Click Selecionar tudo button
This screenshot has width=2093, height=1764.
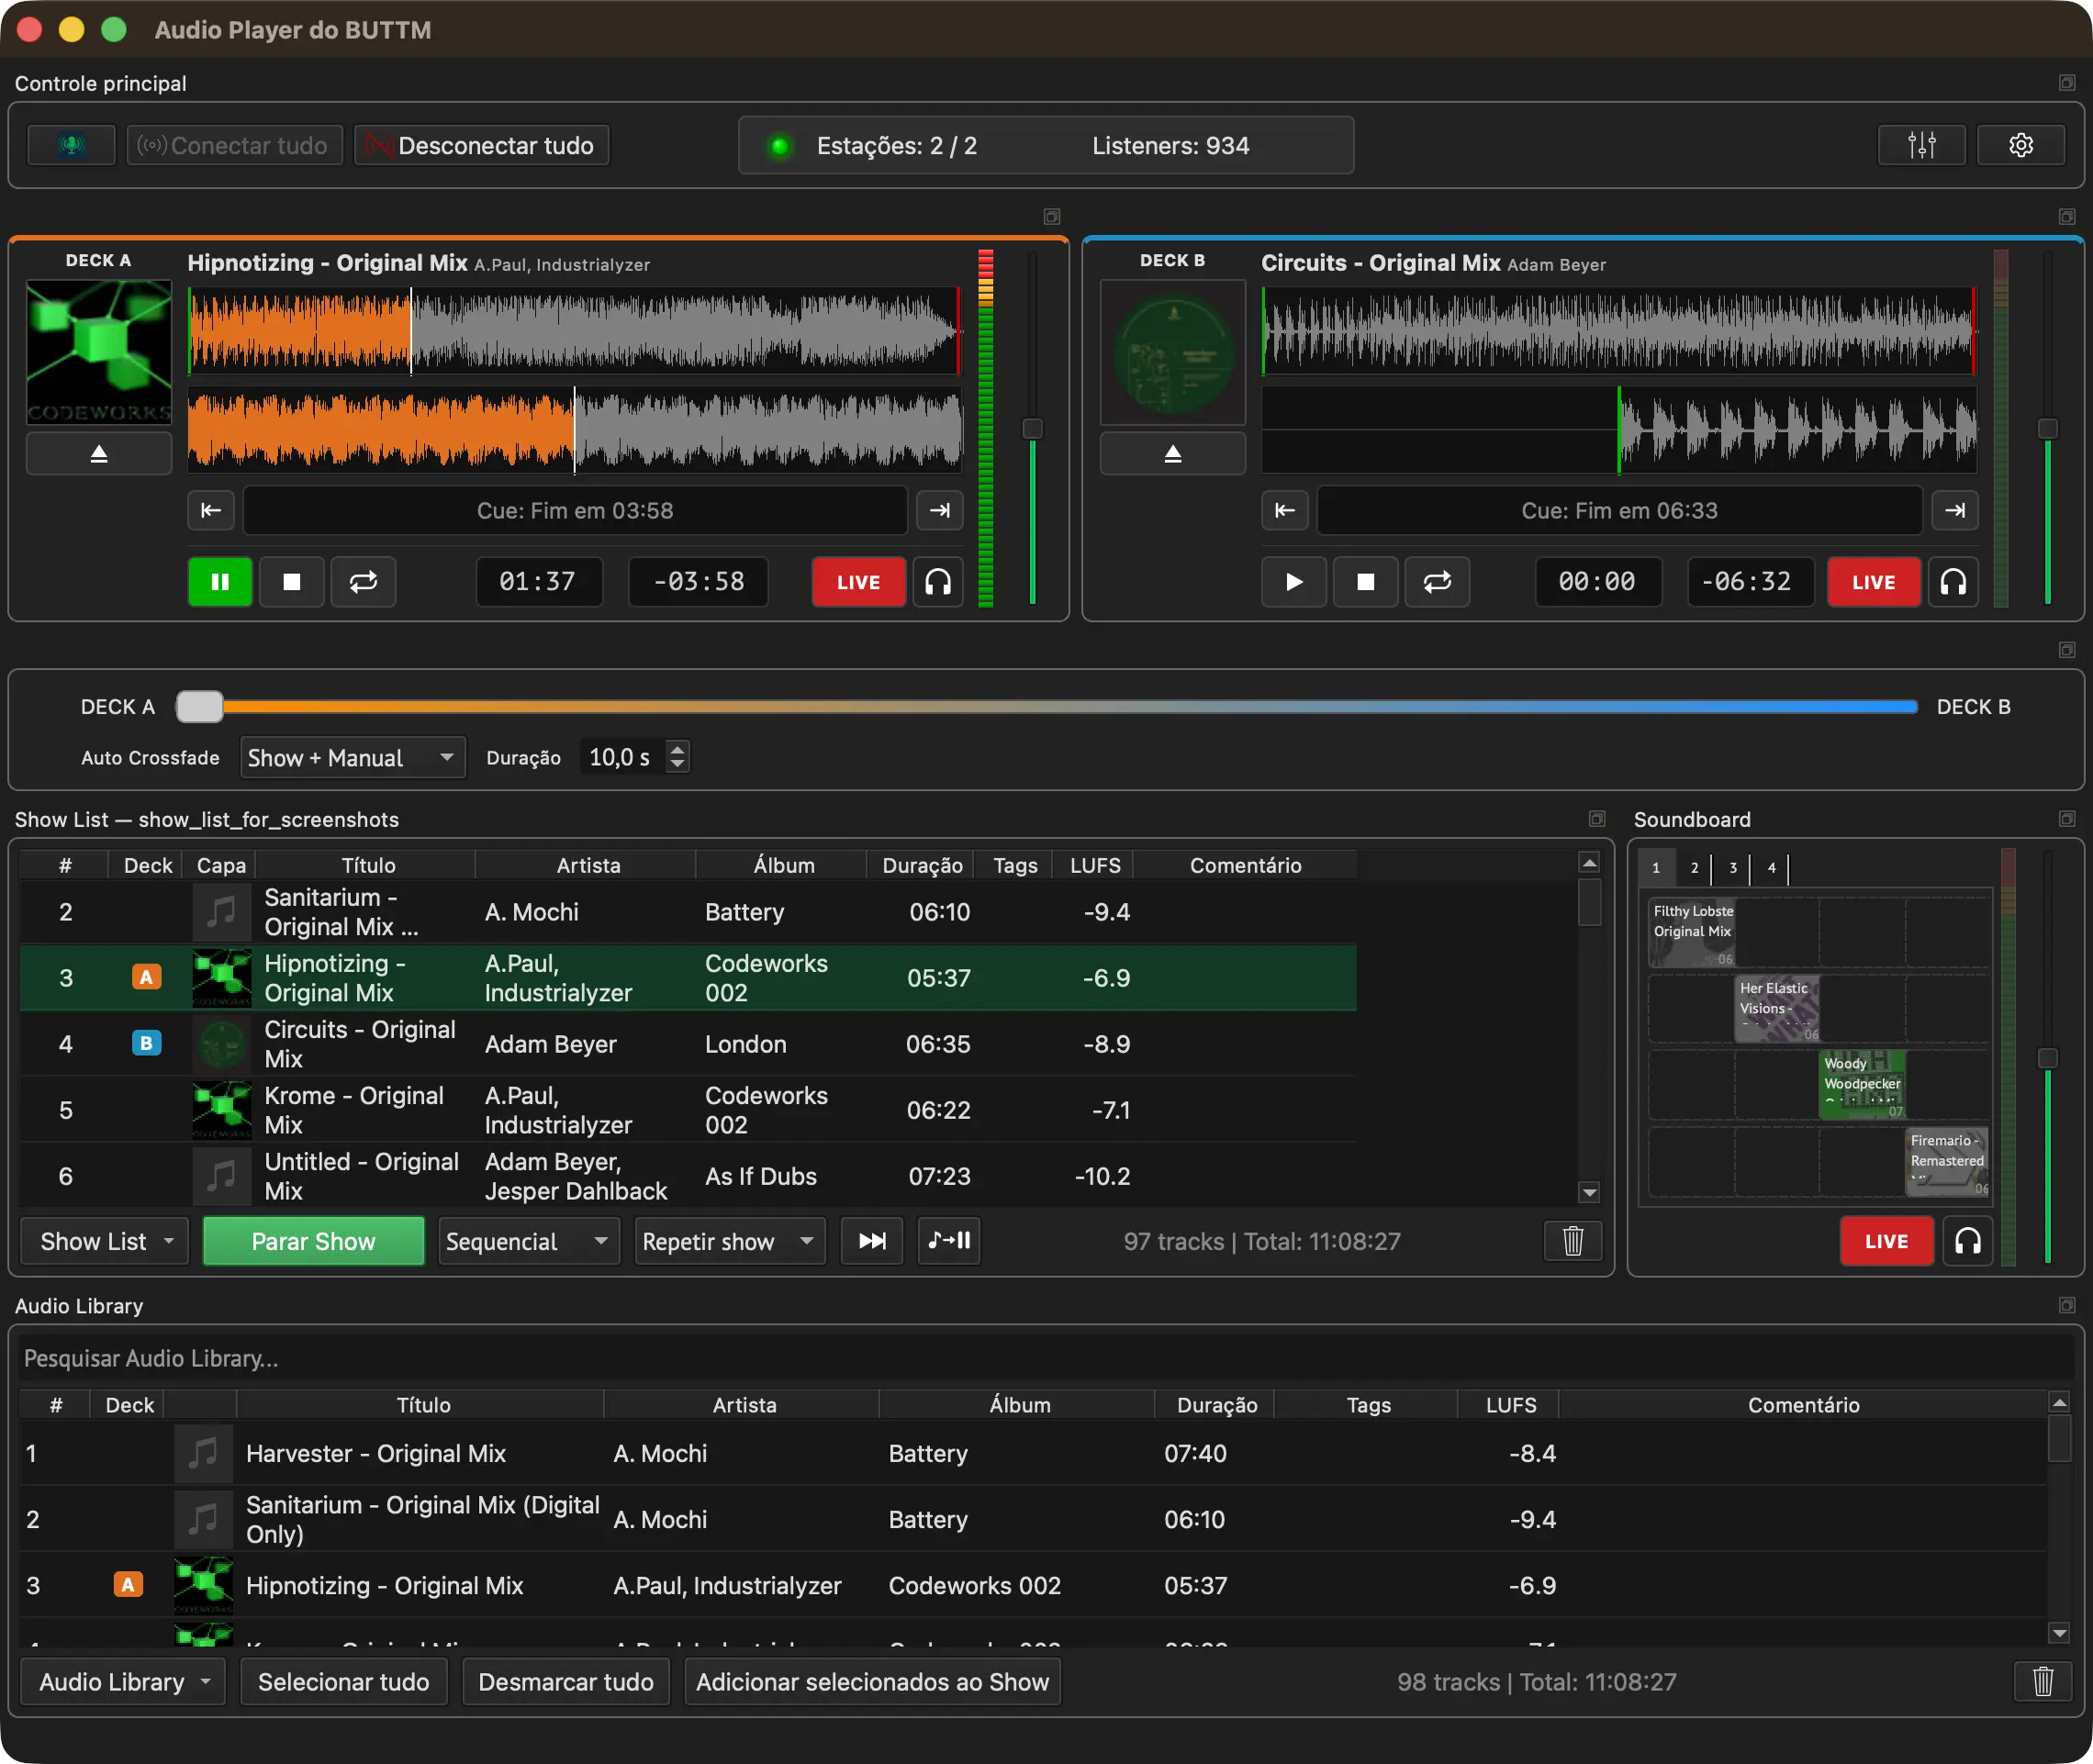pos(344,1682)
